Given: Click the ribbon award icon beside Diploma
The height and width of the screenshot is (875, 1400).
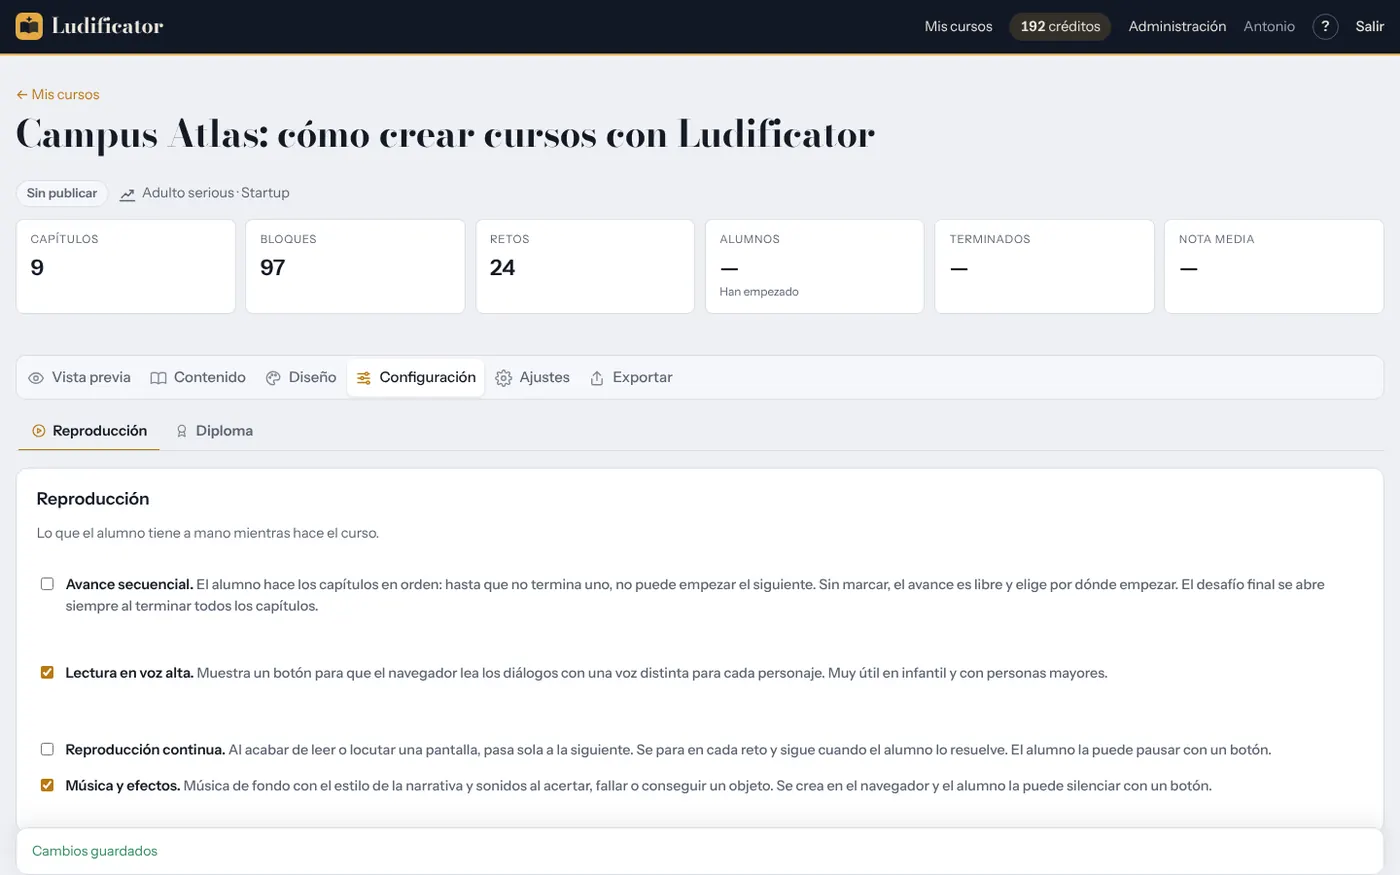Looking at the screenshot, I should point(182,431).
